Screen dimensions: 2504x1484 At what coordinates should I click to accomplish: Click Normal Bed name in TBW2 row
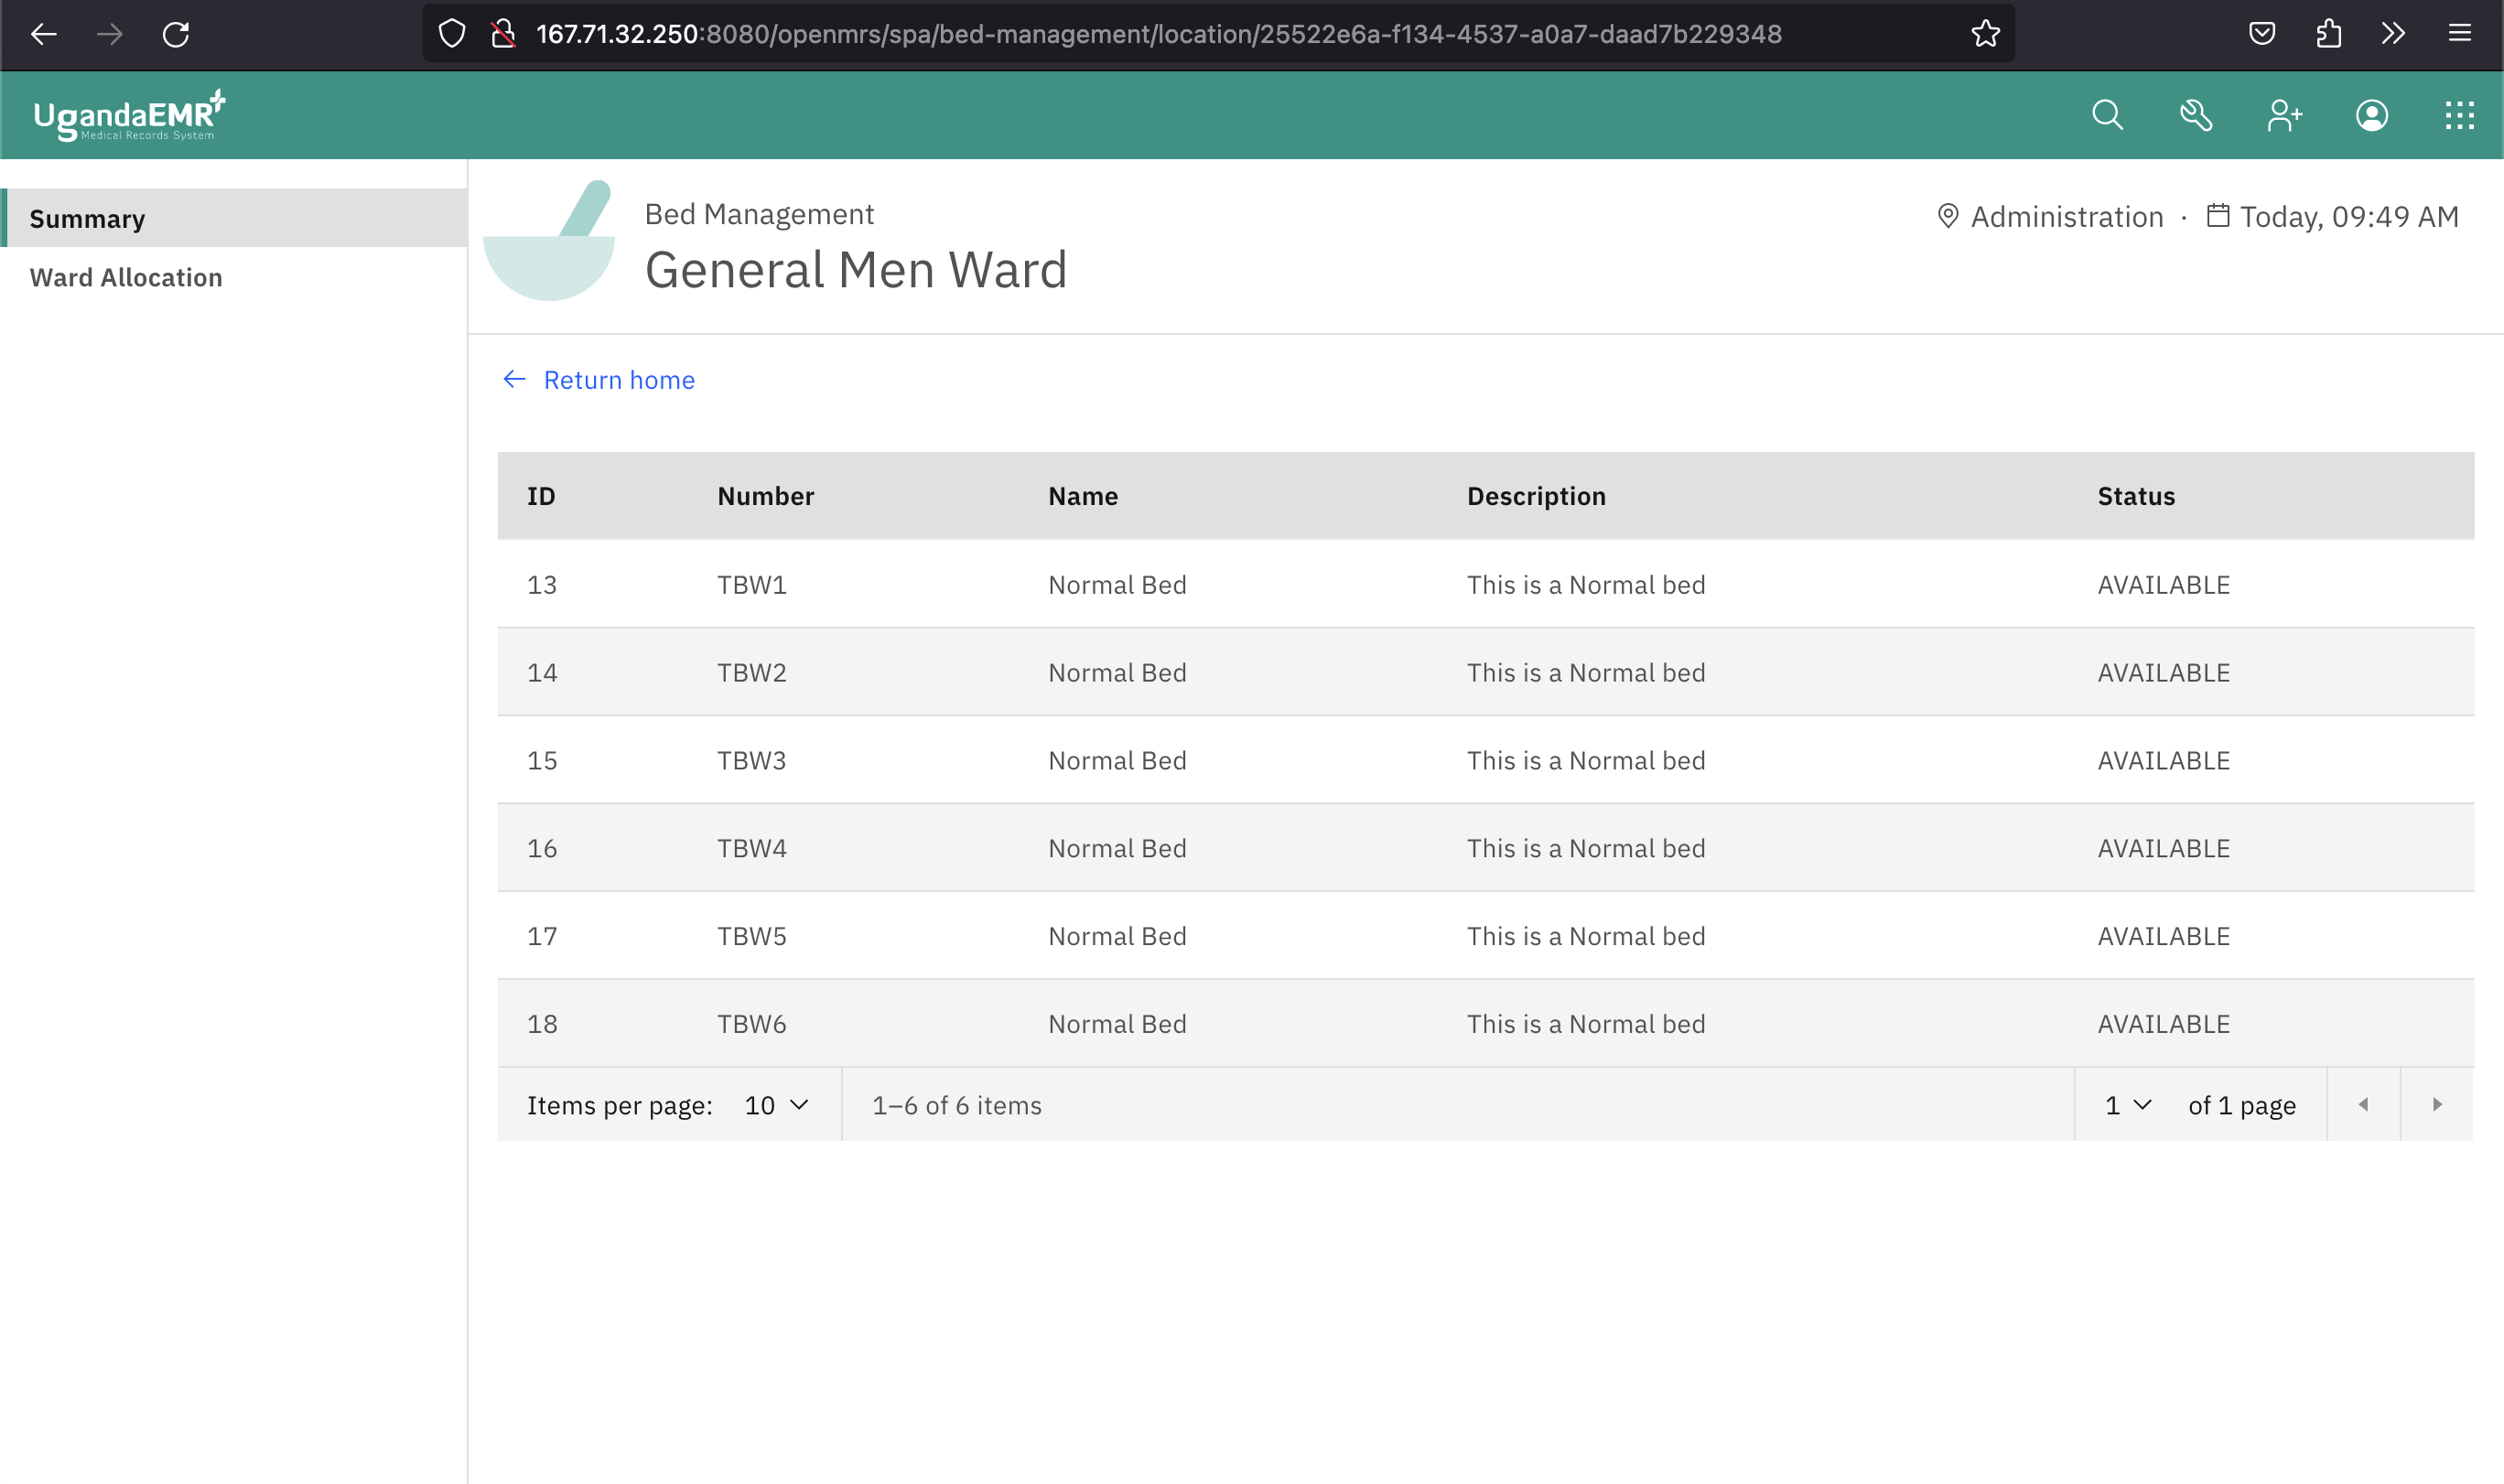pos(1117,673)
